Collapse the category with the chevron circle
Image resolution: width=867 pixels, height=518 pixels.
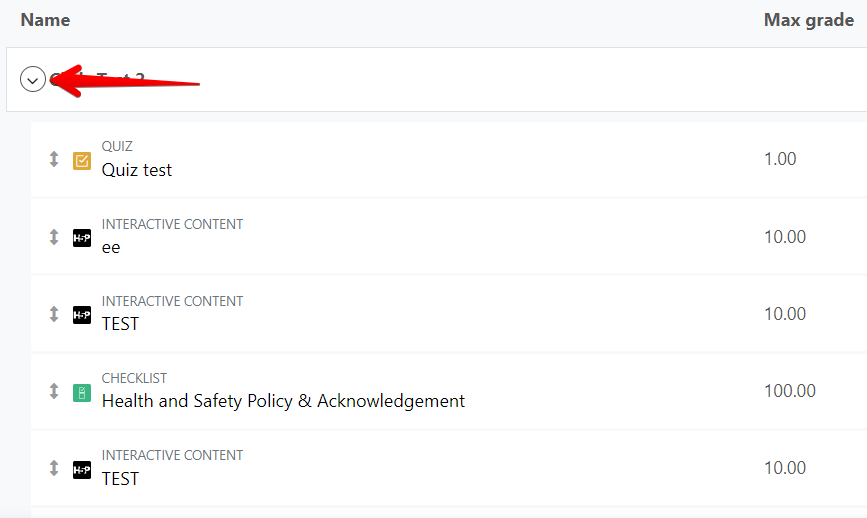[33, 79]
